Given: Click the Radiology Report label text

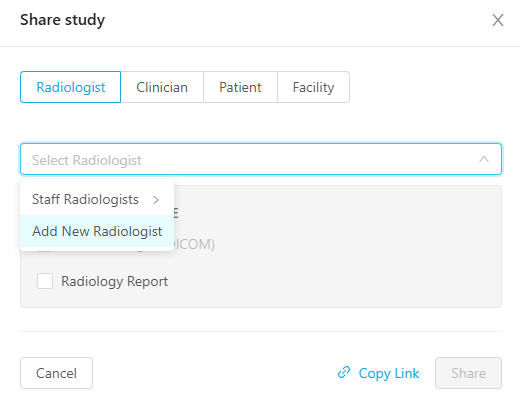Looking at the screenshot, I should pyautogui.click(x=114, y=281).
